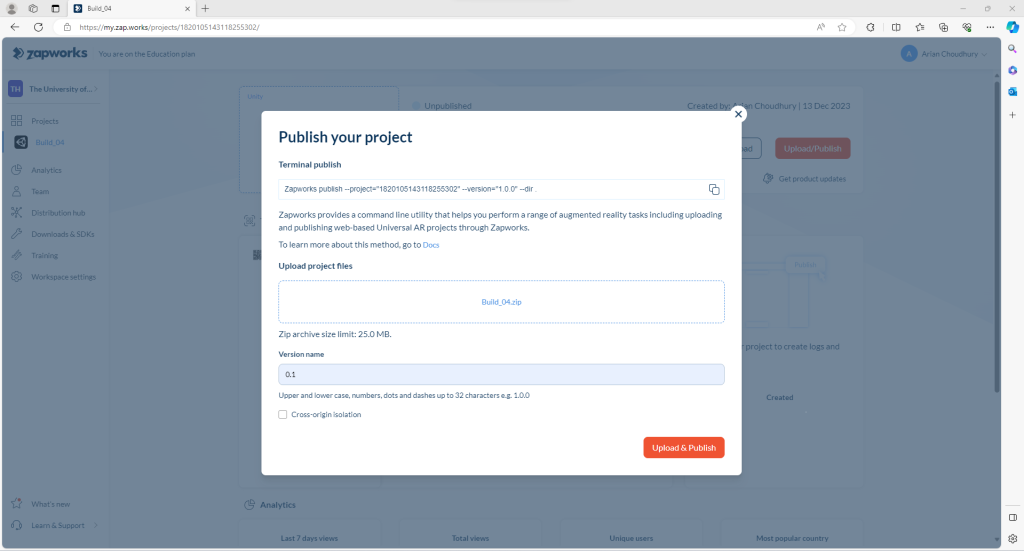Copy the terminal publish command
Viewport: 1024px width, 551px height.
714,189
